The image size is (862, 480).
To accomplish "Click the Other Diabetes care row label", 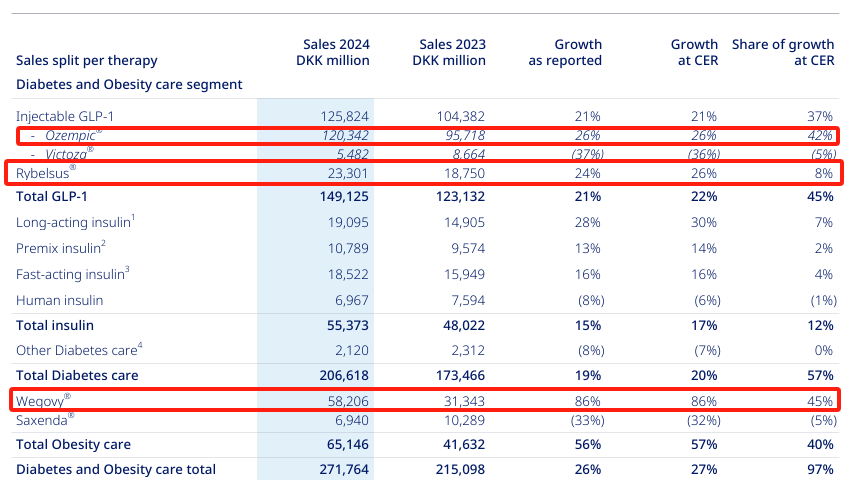I will click(75, 350).
